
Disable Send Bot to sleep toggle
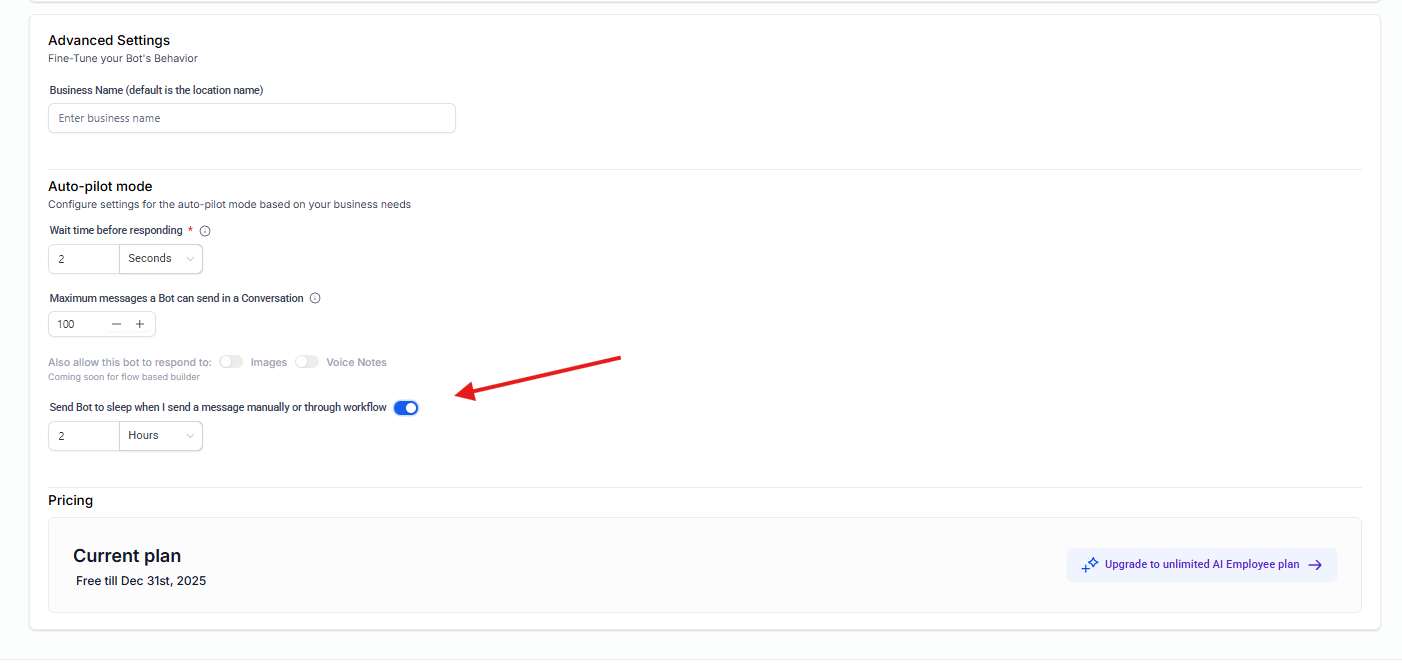(x=406, y=408)
